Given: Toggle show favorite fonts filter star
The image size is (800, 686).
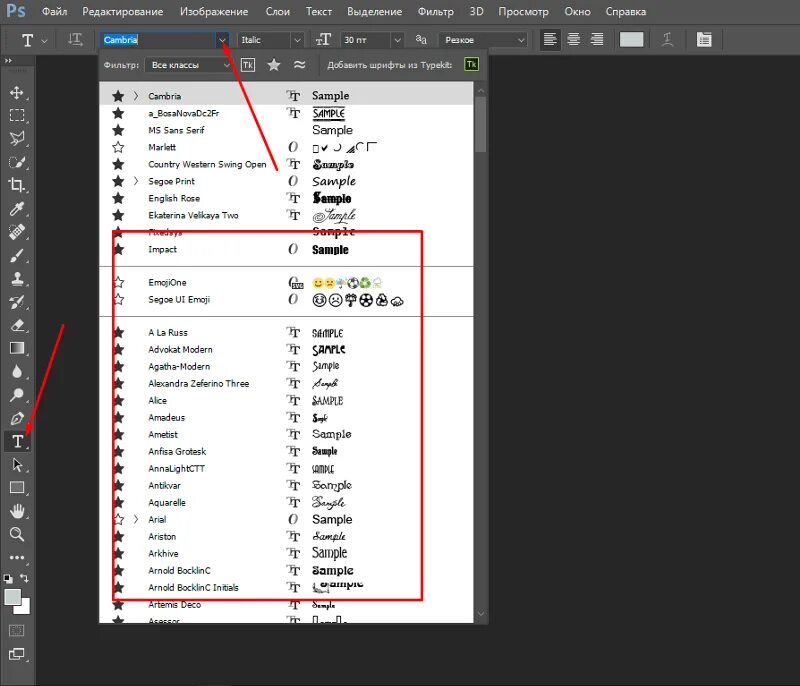Looking at the screenshot, I should [274, 65].
